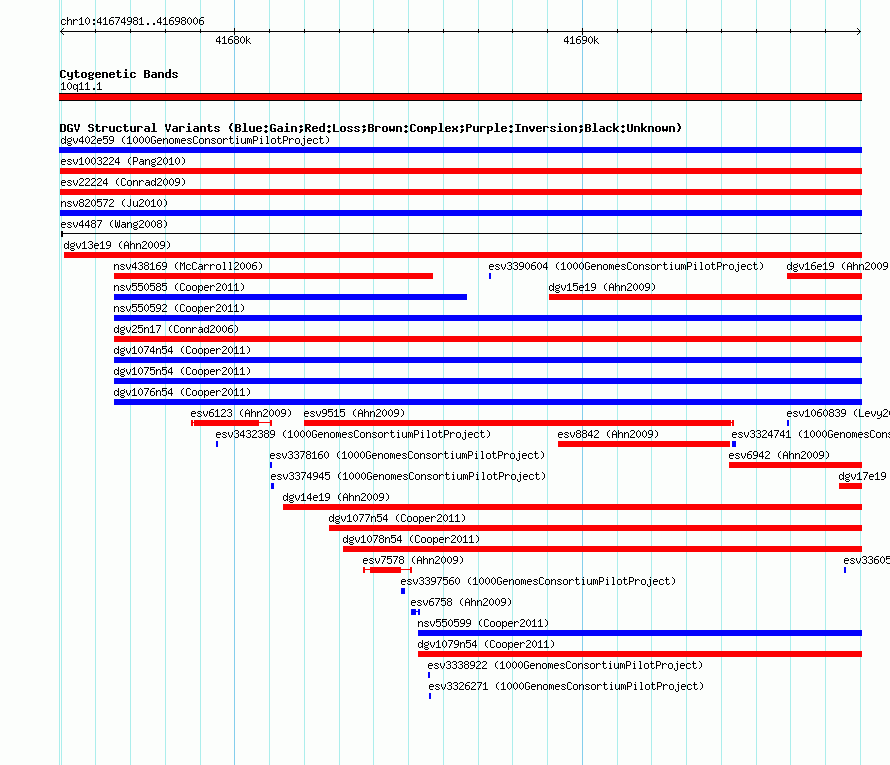Open nsv820572 (Ju2010) variant label
This screenshot has width=890, height=765.
114,203
